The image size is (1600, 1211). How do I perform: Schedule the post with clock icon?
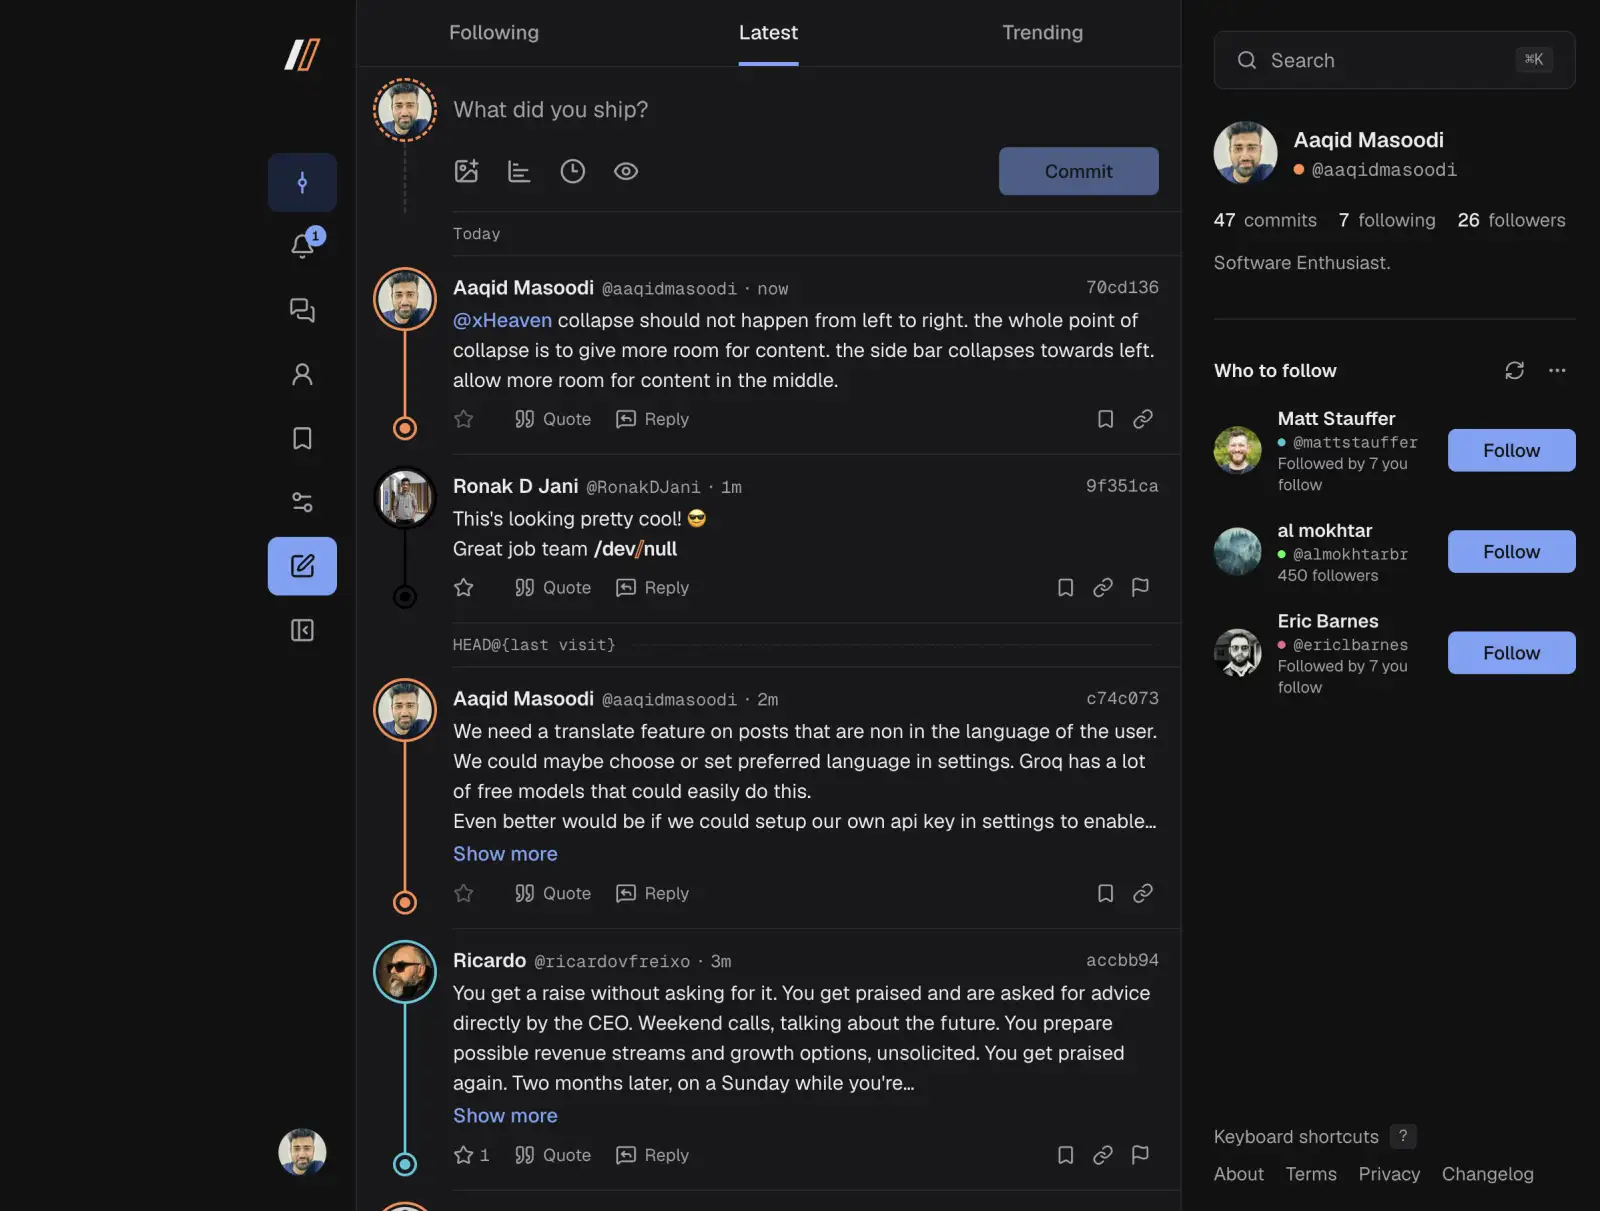click(x=572, y=171)
